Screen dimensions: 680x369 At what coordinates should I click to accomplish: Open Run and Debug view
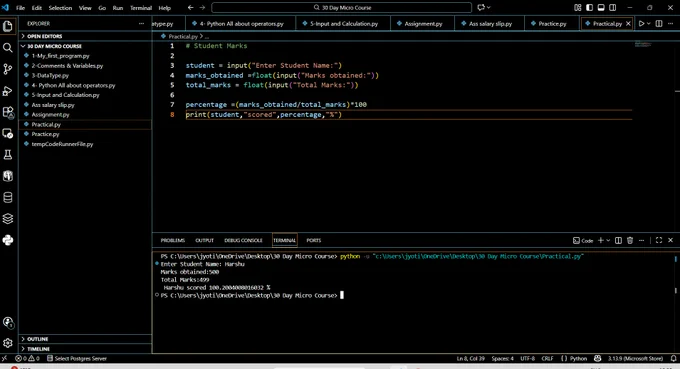8,91
